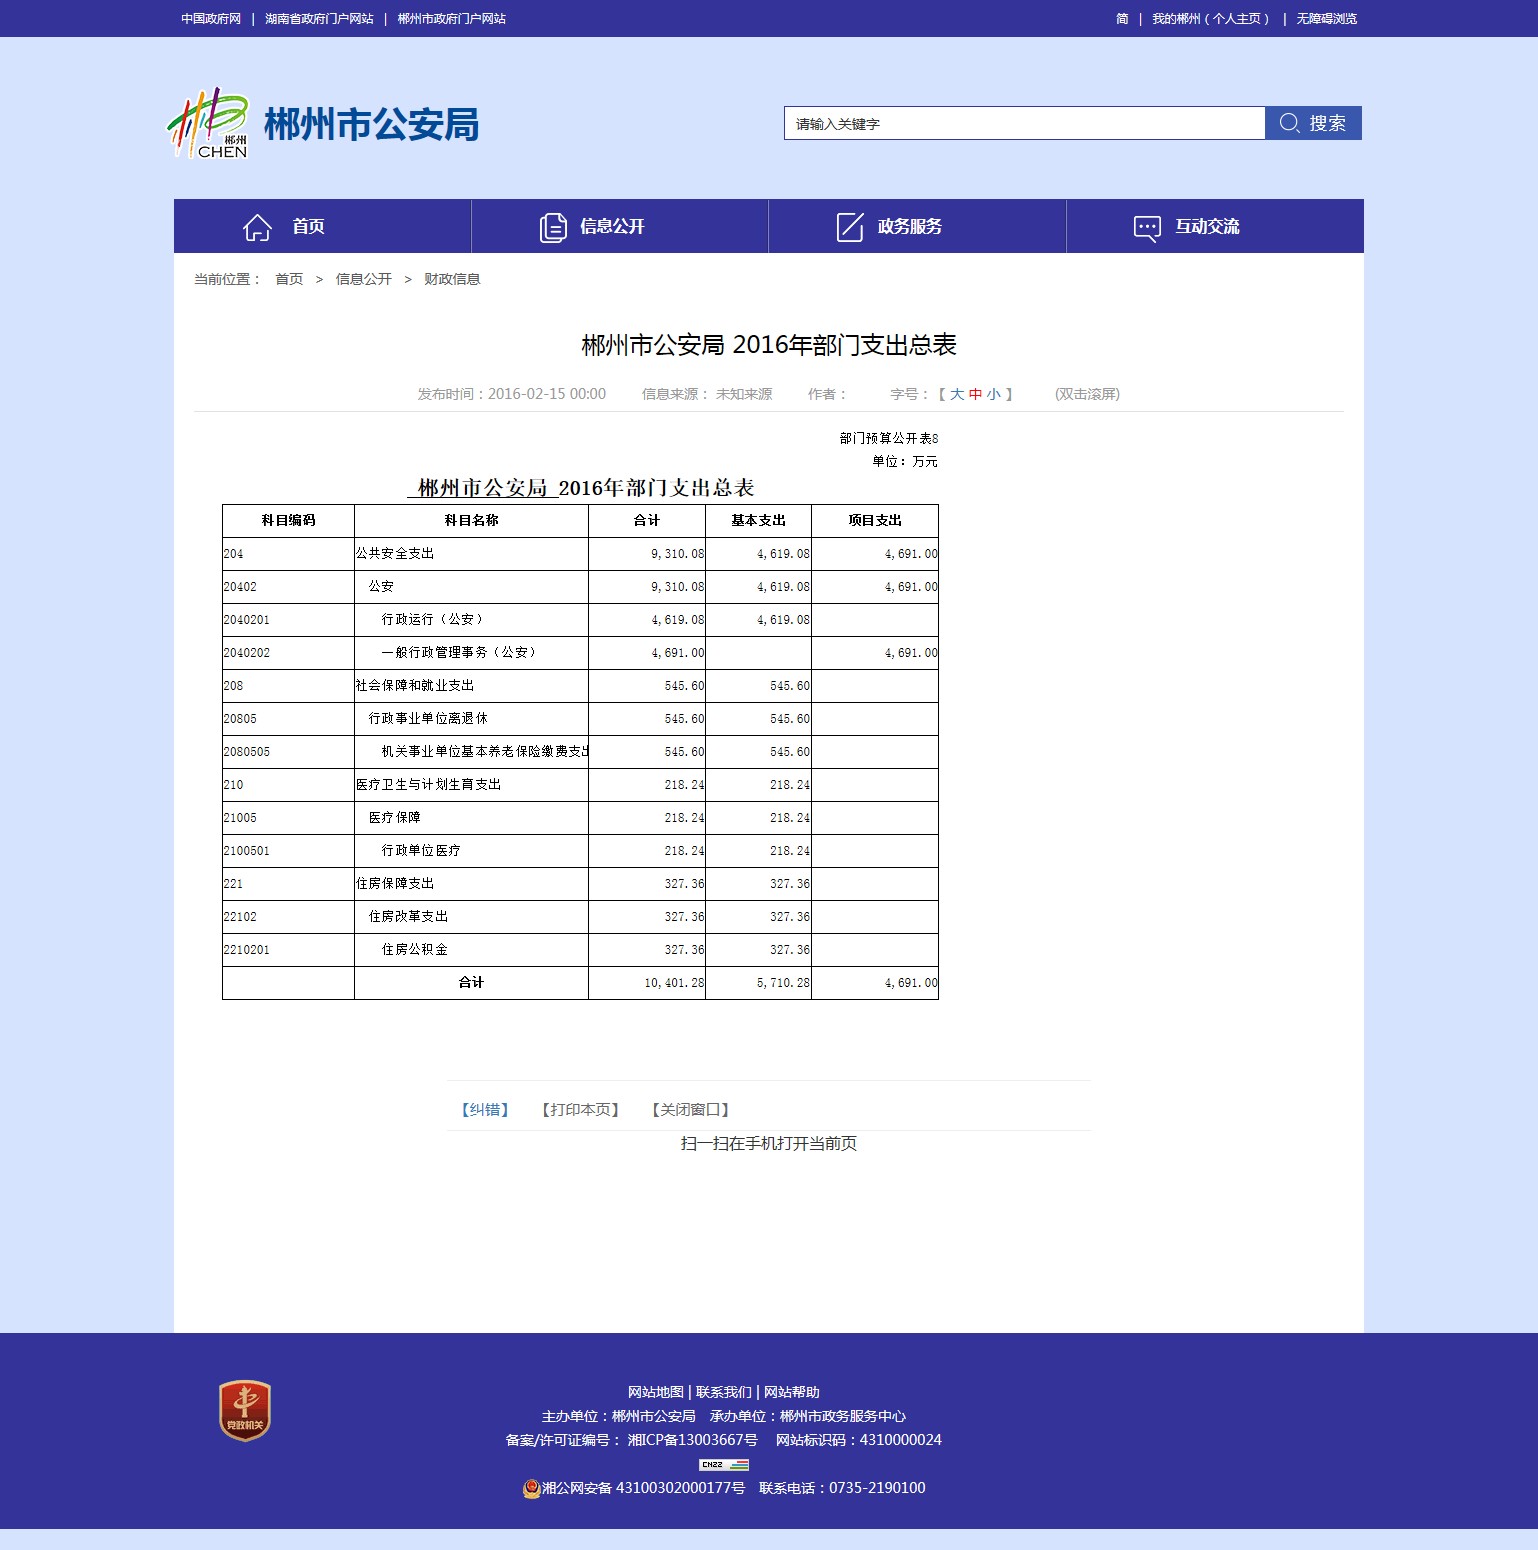Click the chat bubble icon beside 互动交流
Image resolution: width=1538 pixels, height=1550 pixels.
(1147, 227)
